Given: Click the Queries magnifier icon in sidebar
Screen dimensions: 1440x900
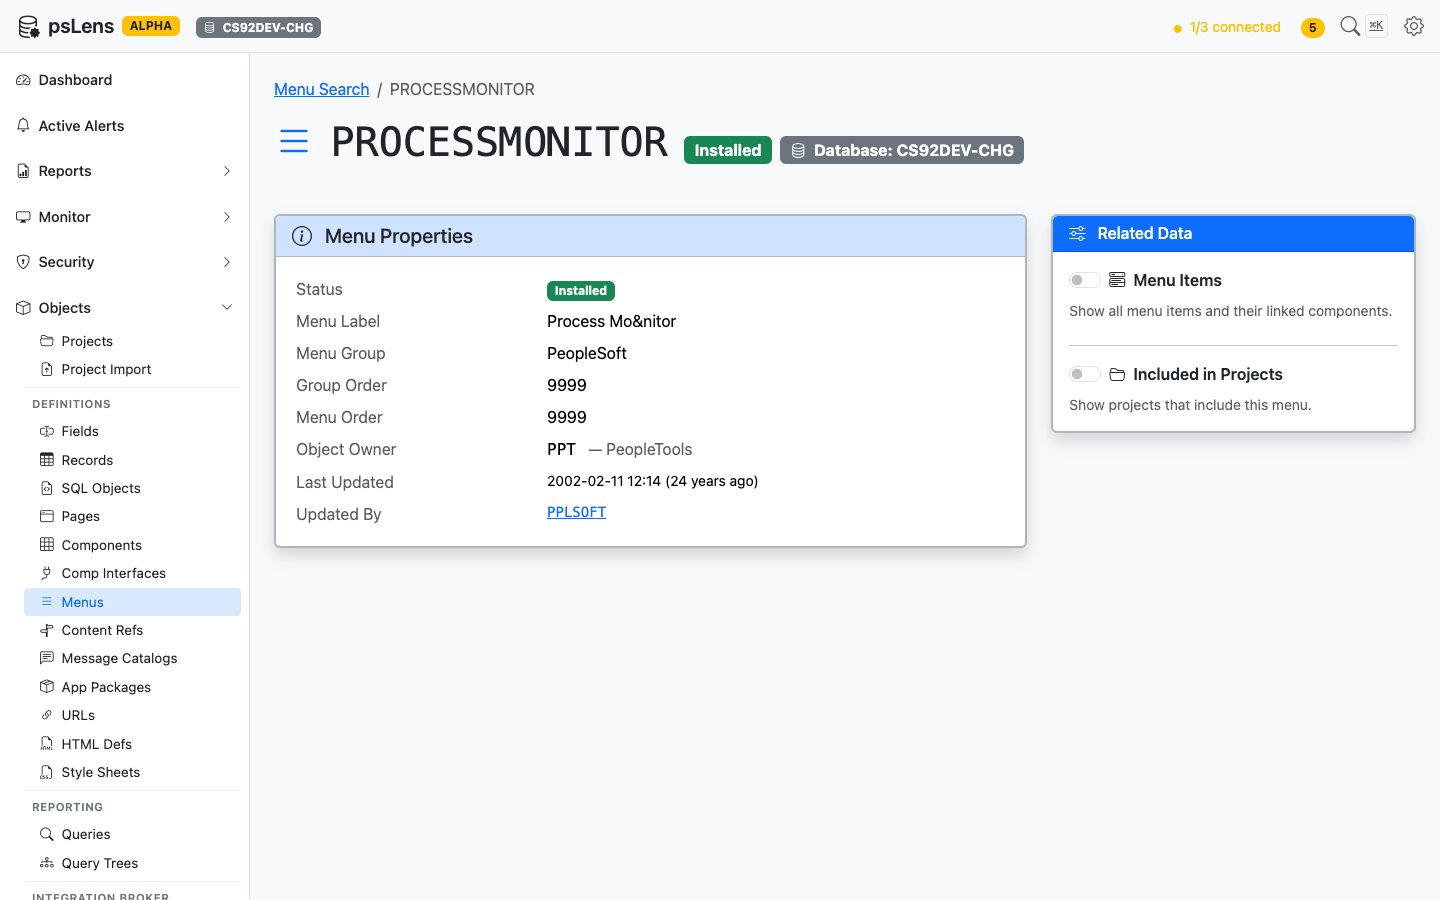Looking at the screenshot, I should 46,834.
